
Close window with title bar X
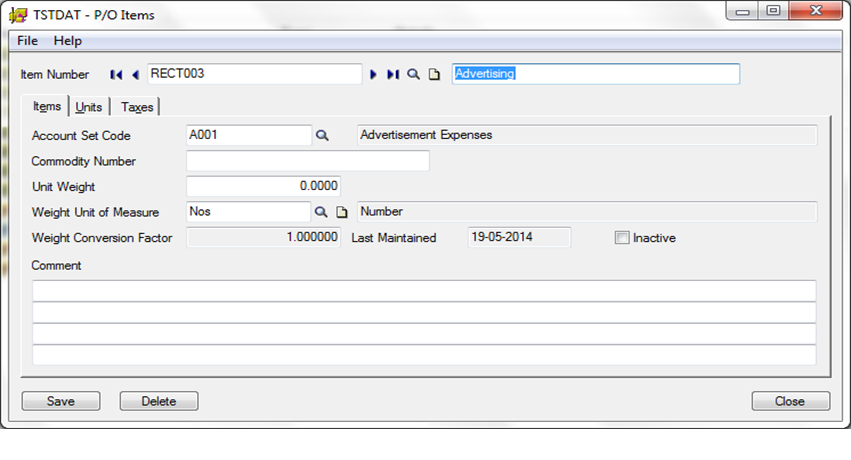(816, 11)
